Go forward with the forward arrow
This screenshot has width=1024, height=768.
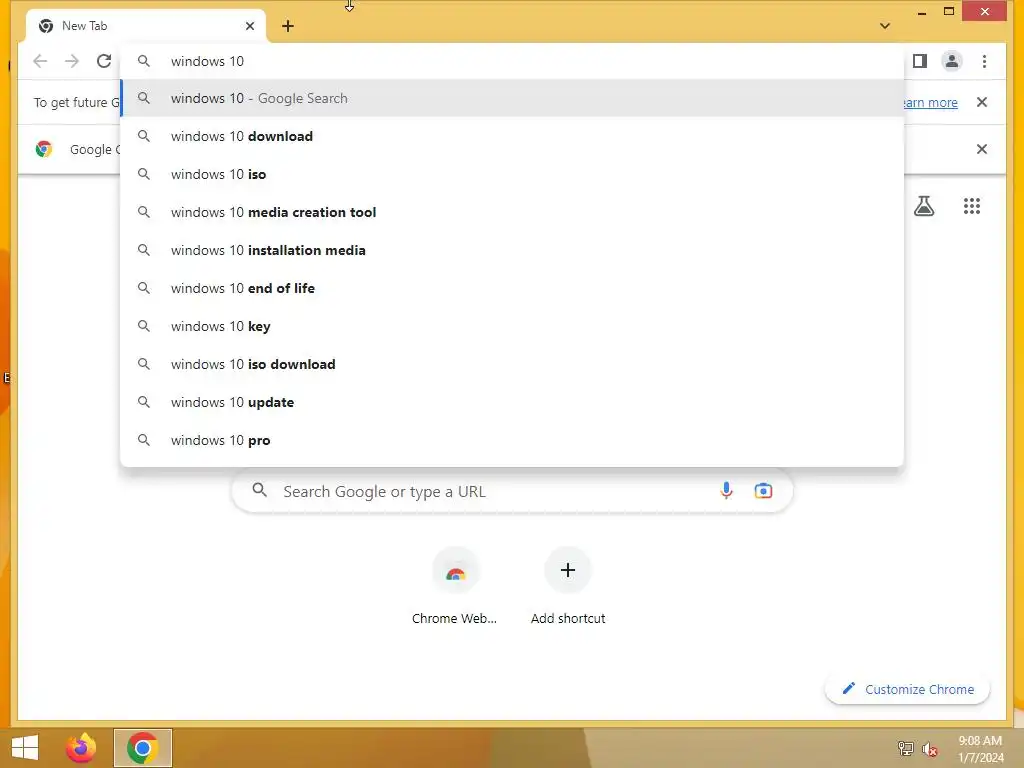coord(72,61)
